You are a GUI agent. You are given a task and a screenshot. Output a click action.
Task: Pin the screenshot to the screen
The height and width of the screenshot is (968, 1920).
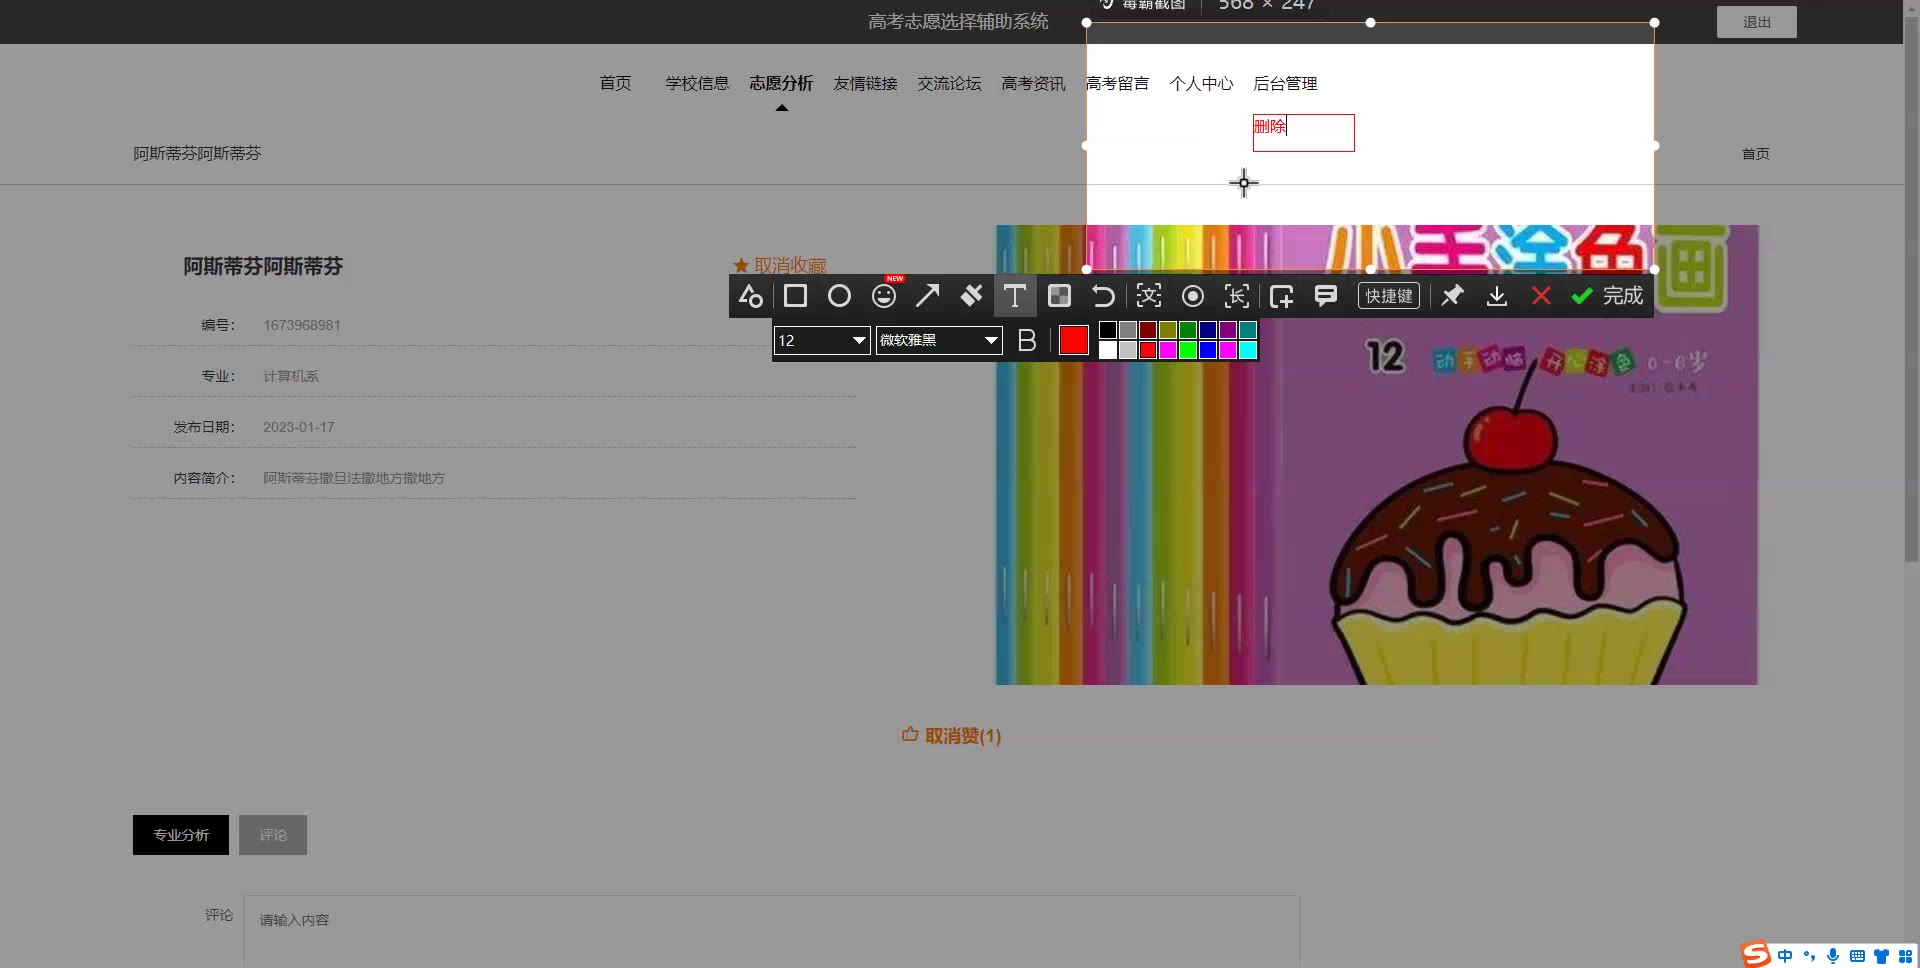[1452, 296]
